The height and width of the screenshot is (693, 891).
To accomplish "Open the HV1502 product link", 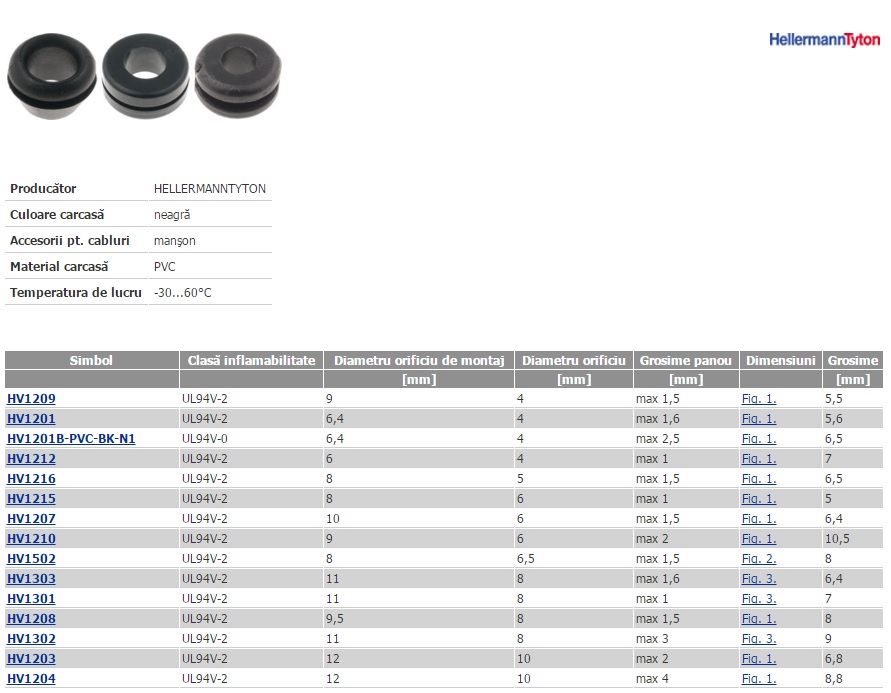I will pyautogui.click(x=31, y=558).
